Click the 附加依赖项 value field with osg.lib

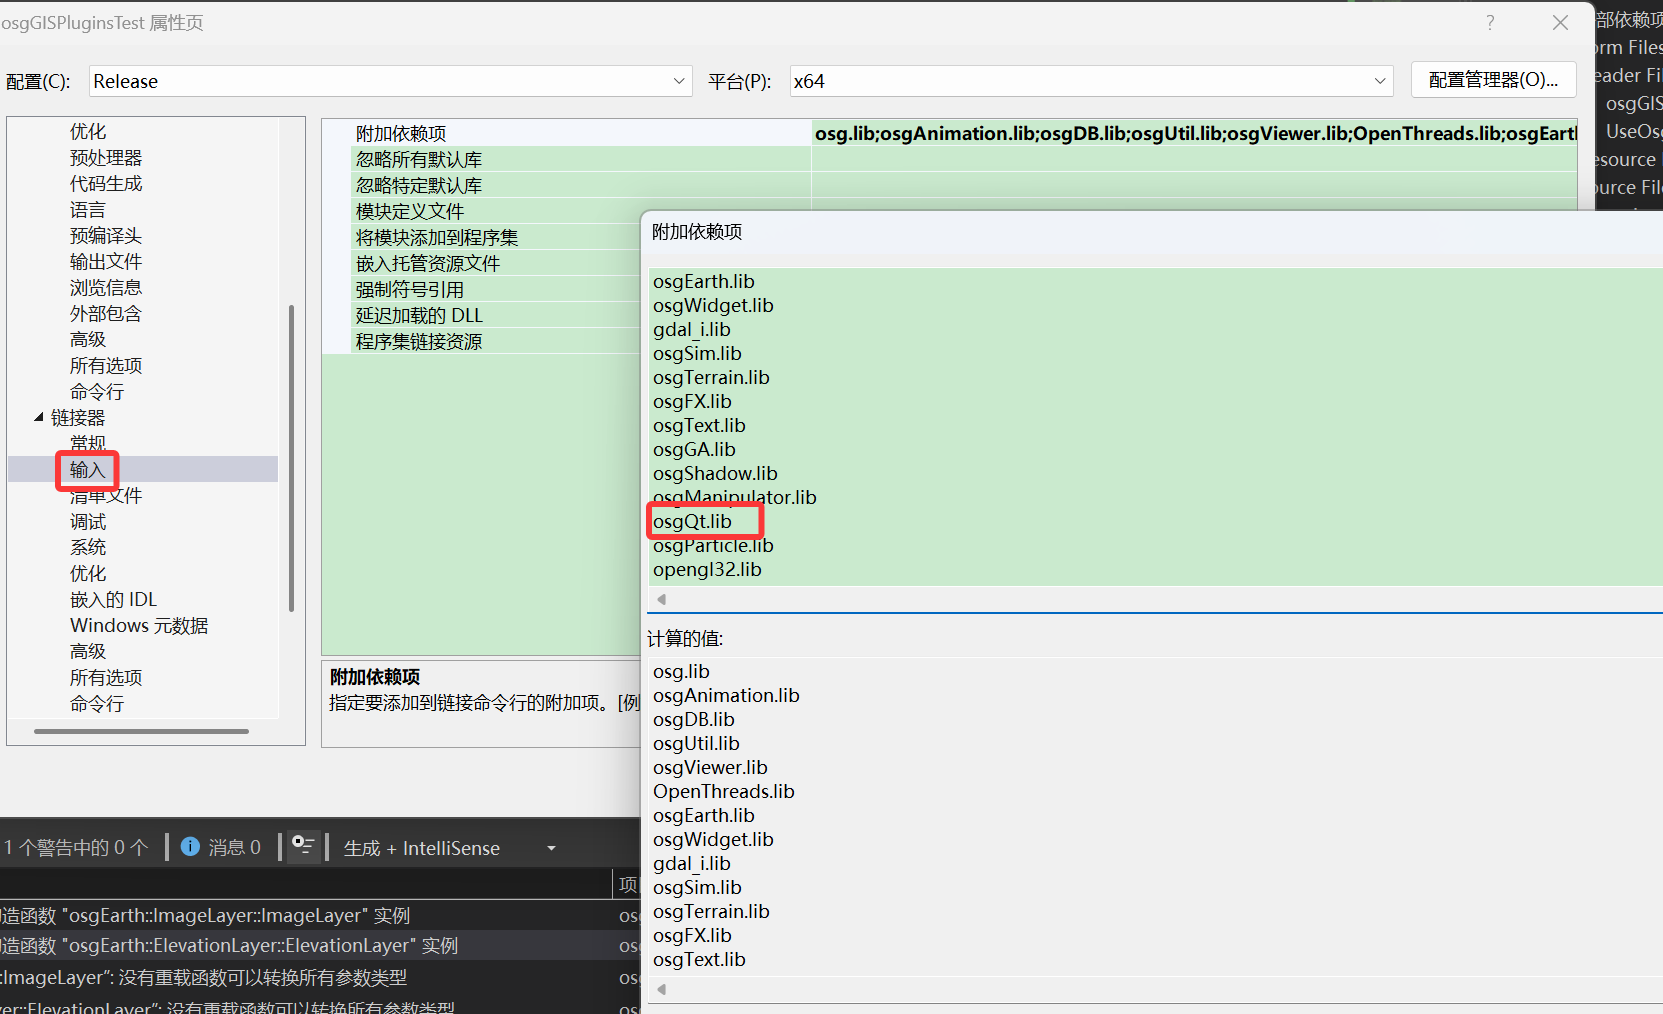[x=1195, y=133]
